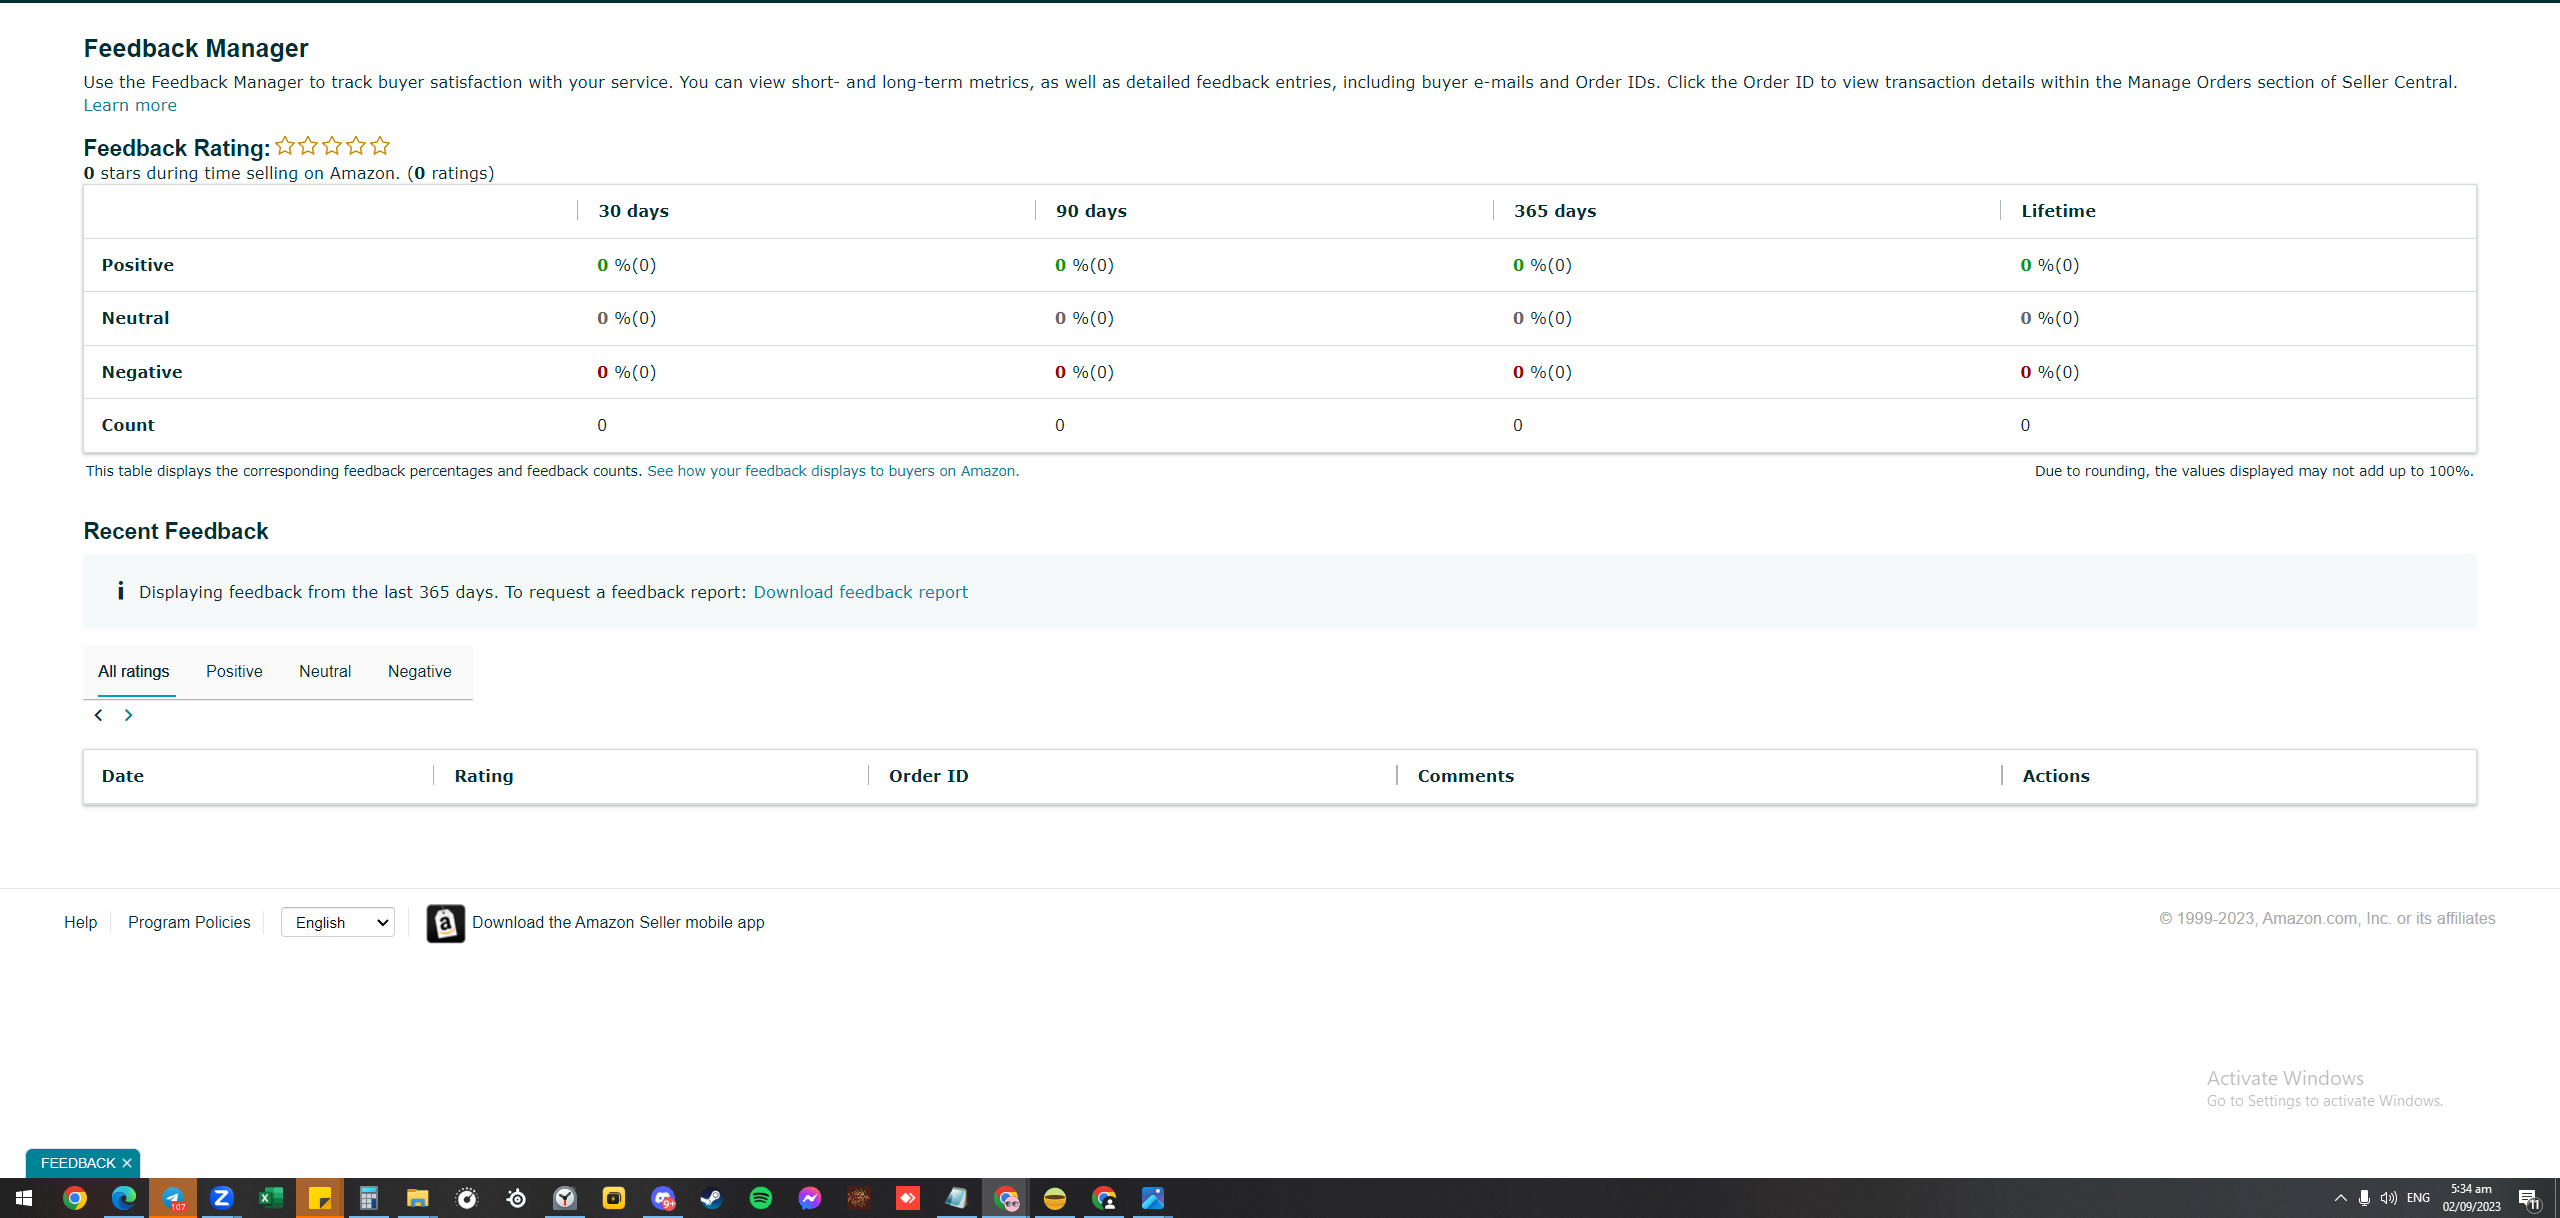Switch to the Neutral feedback tab

[x=325, y=671]
